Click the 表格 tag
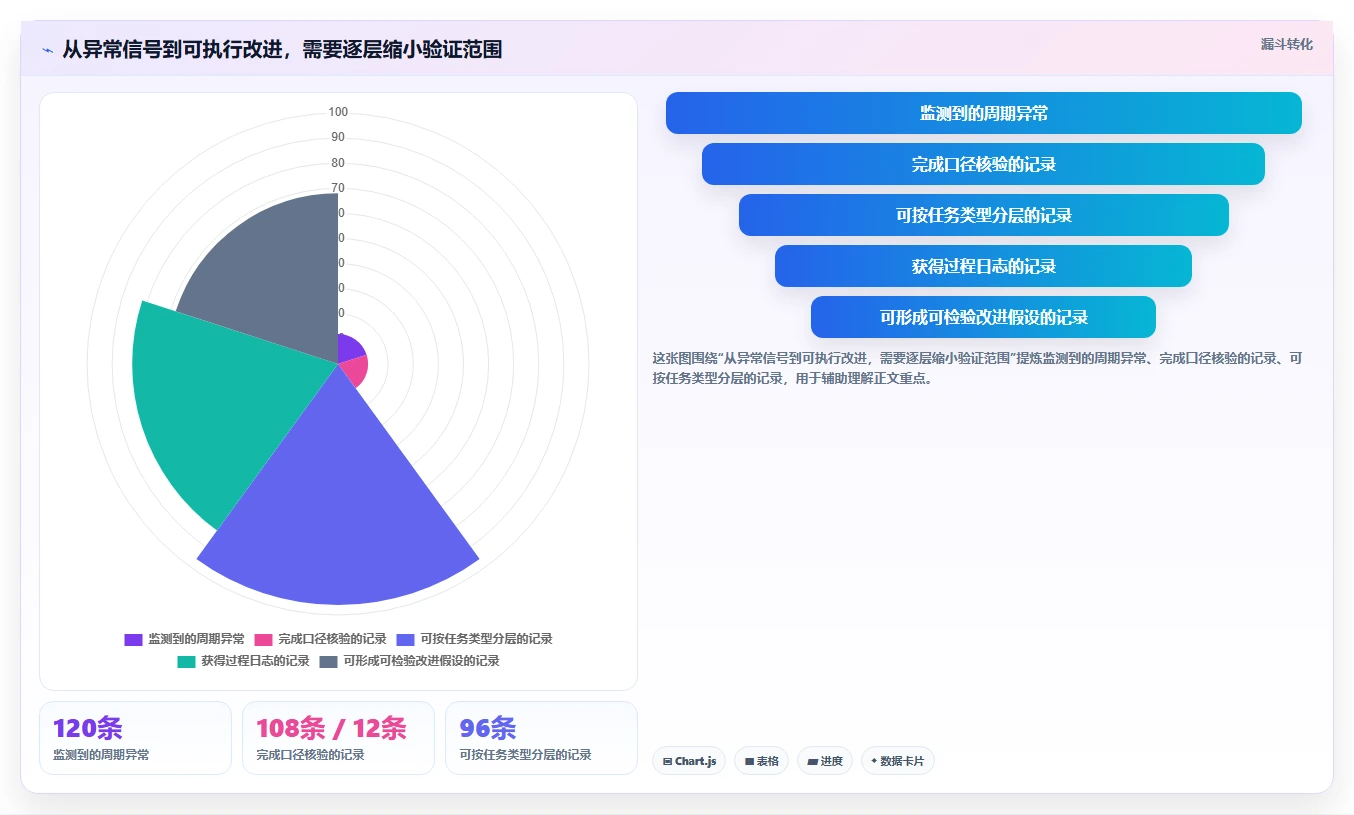This screenshot has width=1354, height=815. click(761, 761)
